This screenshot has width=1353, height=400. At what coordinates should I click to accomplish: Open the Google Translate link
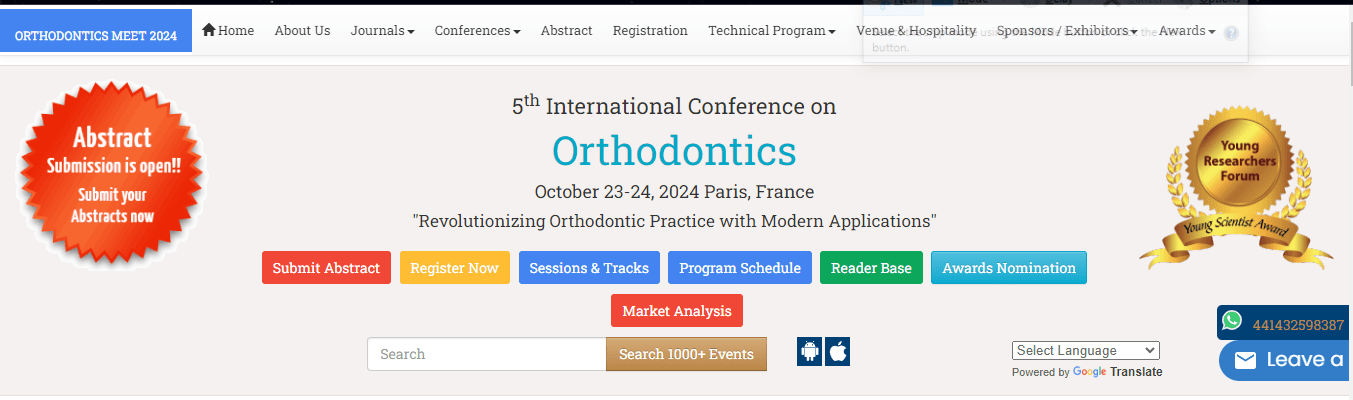pos(1117,372)
